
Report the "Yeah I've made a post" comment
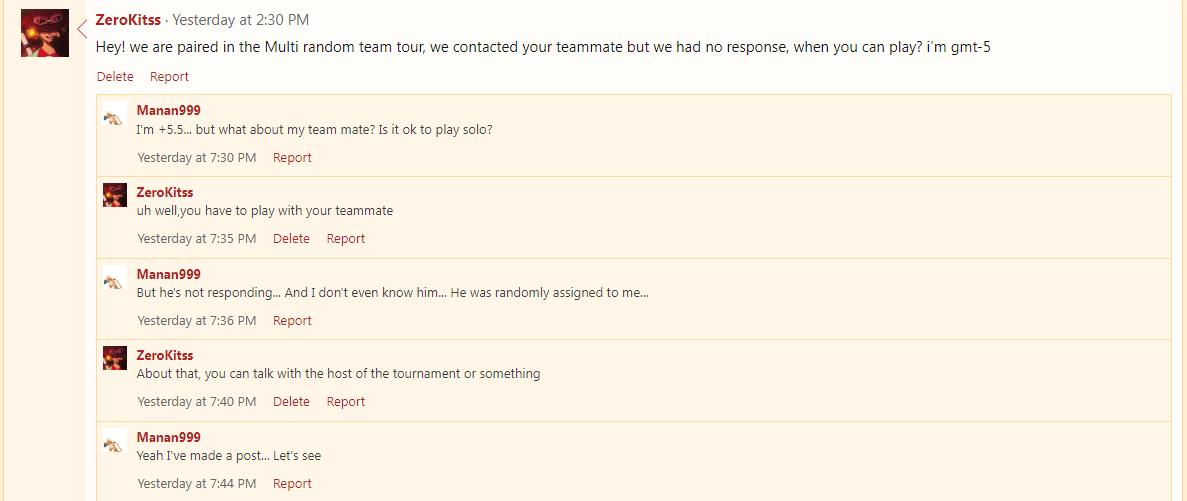click(292, 483)
